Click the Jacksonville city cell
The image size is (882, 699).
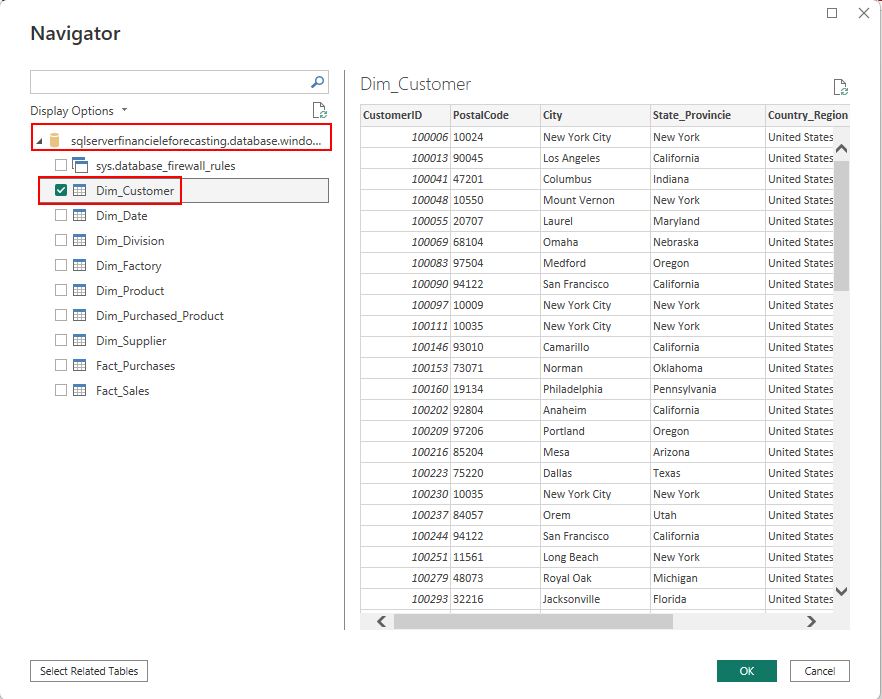point(595,599)
